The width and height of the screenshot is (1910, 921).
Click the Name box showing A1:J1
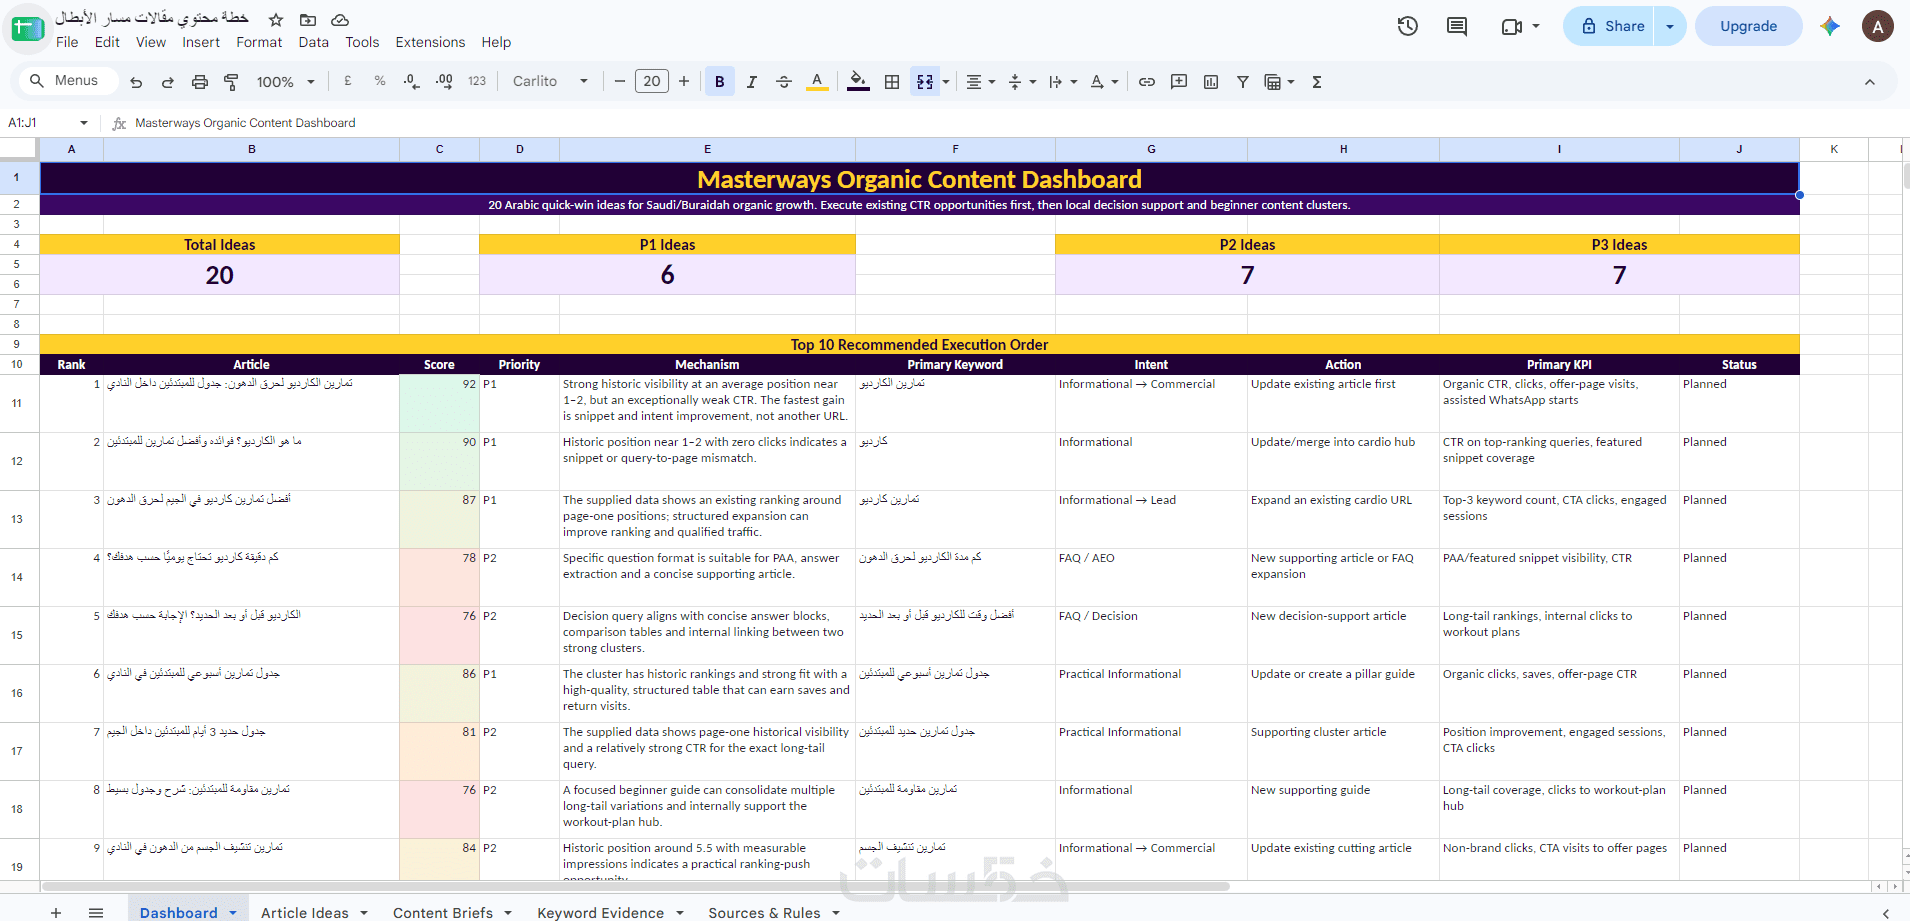[47, 123]
